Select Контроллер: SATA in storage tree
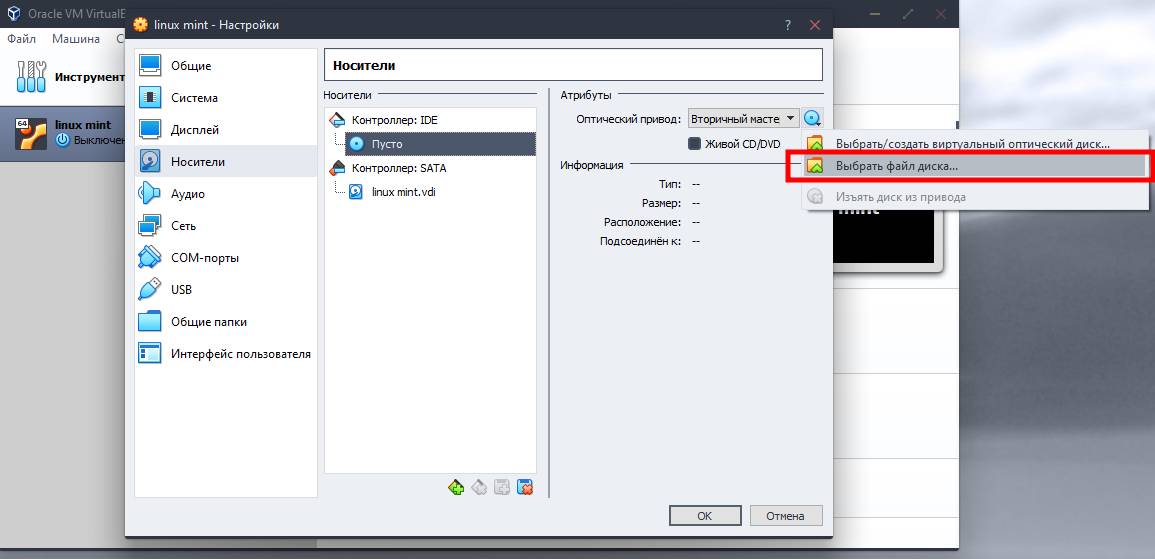Image resolution: width=1155 pixels, height=559 pixels. click(398, 168)
